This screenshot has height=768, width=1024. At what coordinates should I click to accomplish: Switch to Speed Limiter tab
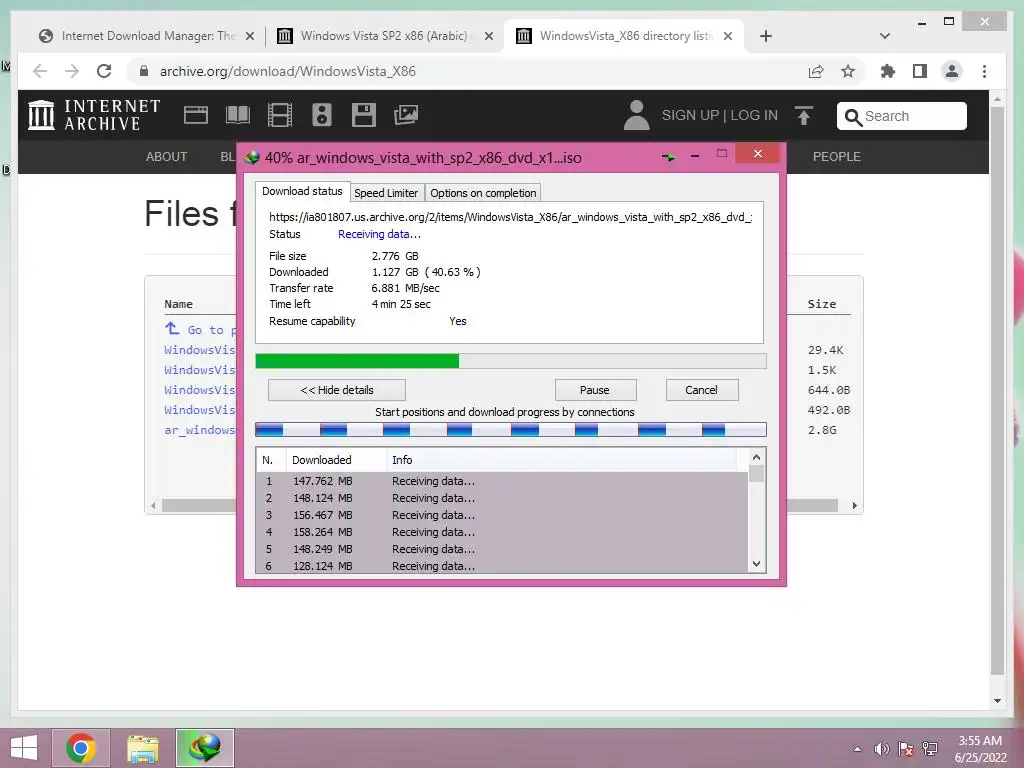(386, 193)
